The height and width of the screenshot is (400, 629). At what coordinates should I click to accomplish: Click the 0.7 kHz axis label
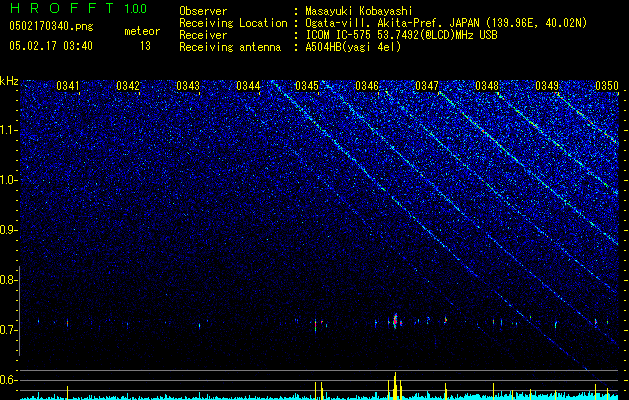click(x=9, y=330)
